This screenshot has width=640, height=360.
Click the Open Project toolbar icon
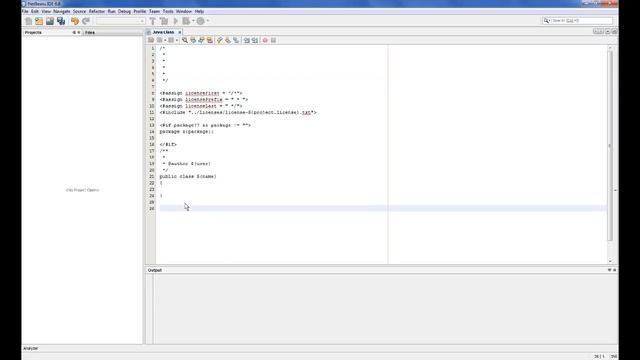coord(50,21)
